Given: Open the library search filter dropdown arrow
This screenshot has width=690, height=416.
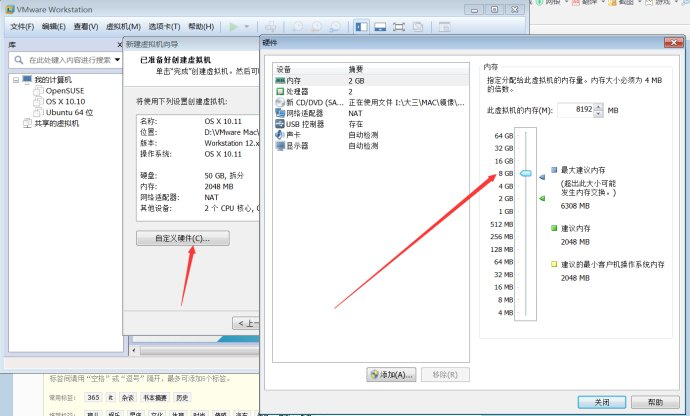Looking at the screenshot, I should [x=117, y=60].
